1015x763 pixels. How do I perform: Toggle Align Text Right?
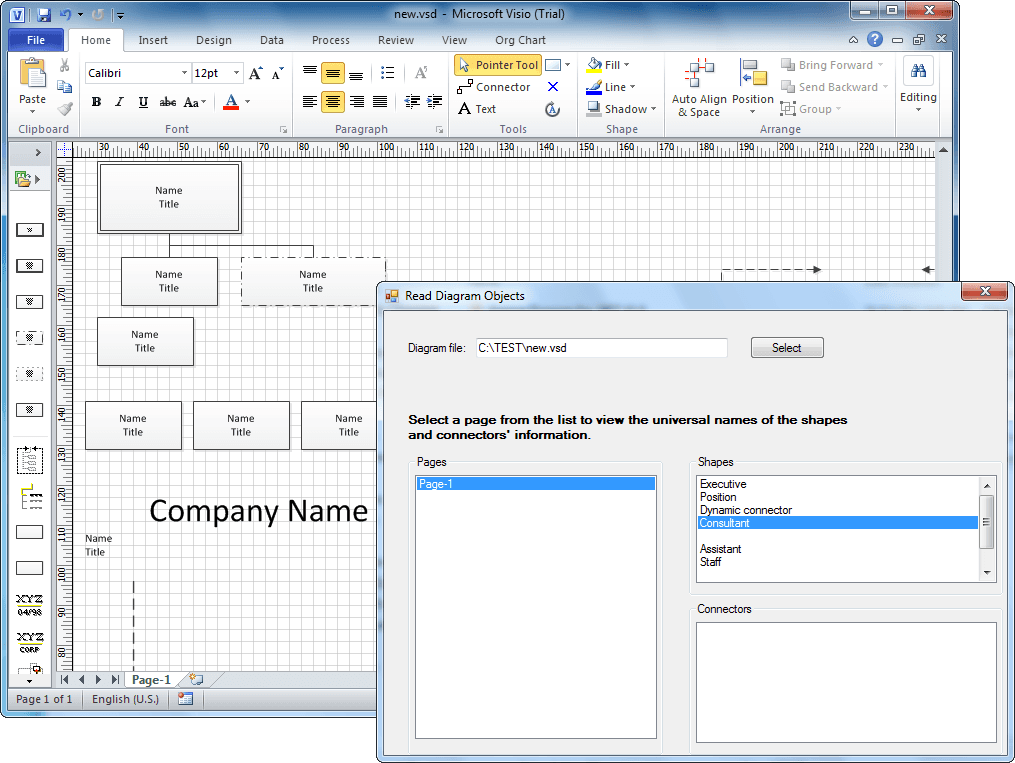[357, 102]
